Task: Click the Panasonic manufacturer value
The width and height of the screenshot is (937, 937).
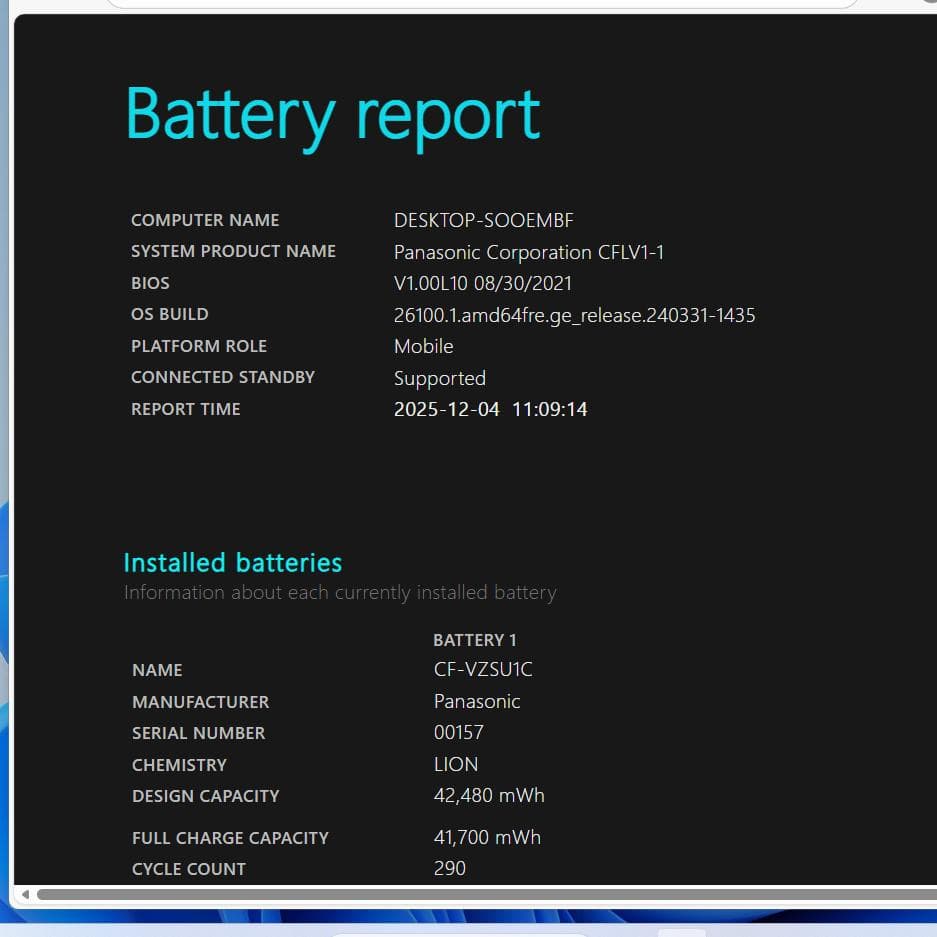Action: (477, 701)
